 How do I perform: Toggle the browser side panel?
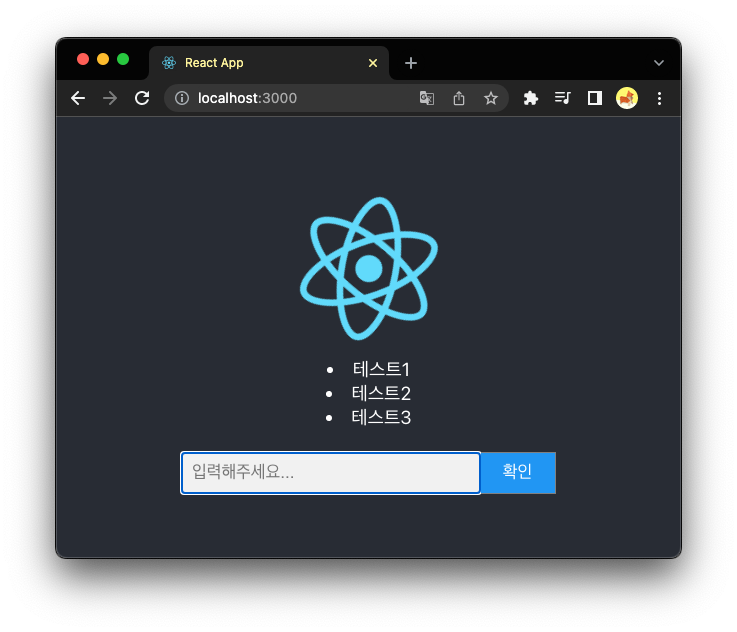595,98
